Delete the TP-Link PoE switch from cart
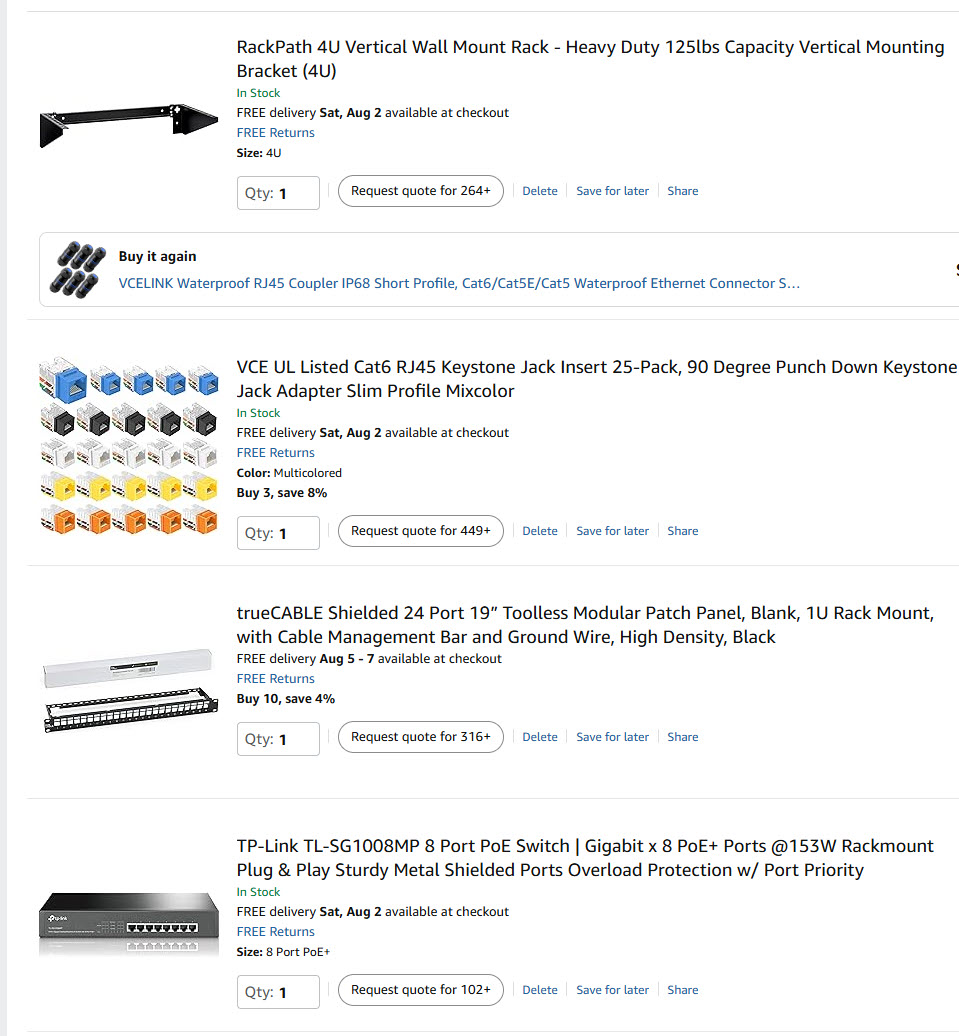 540,990
